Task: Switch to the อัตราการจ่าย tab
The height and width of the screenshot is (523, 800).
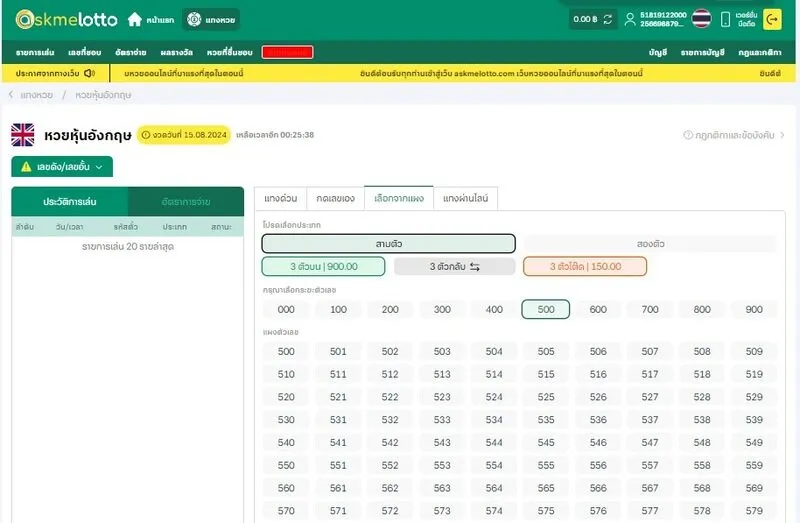Action: [x=186, y=201]
